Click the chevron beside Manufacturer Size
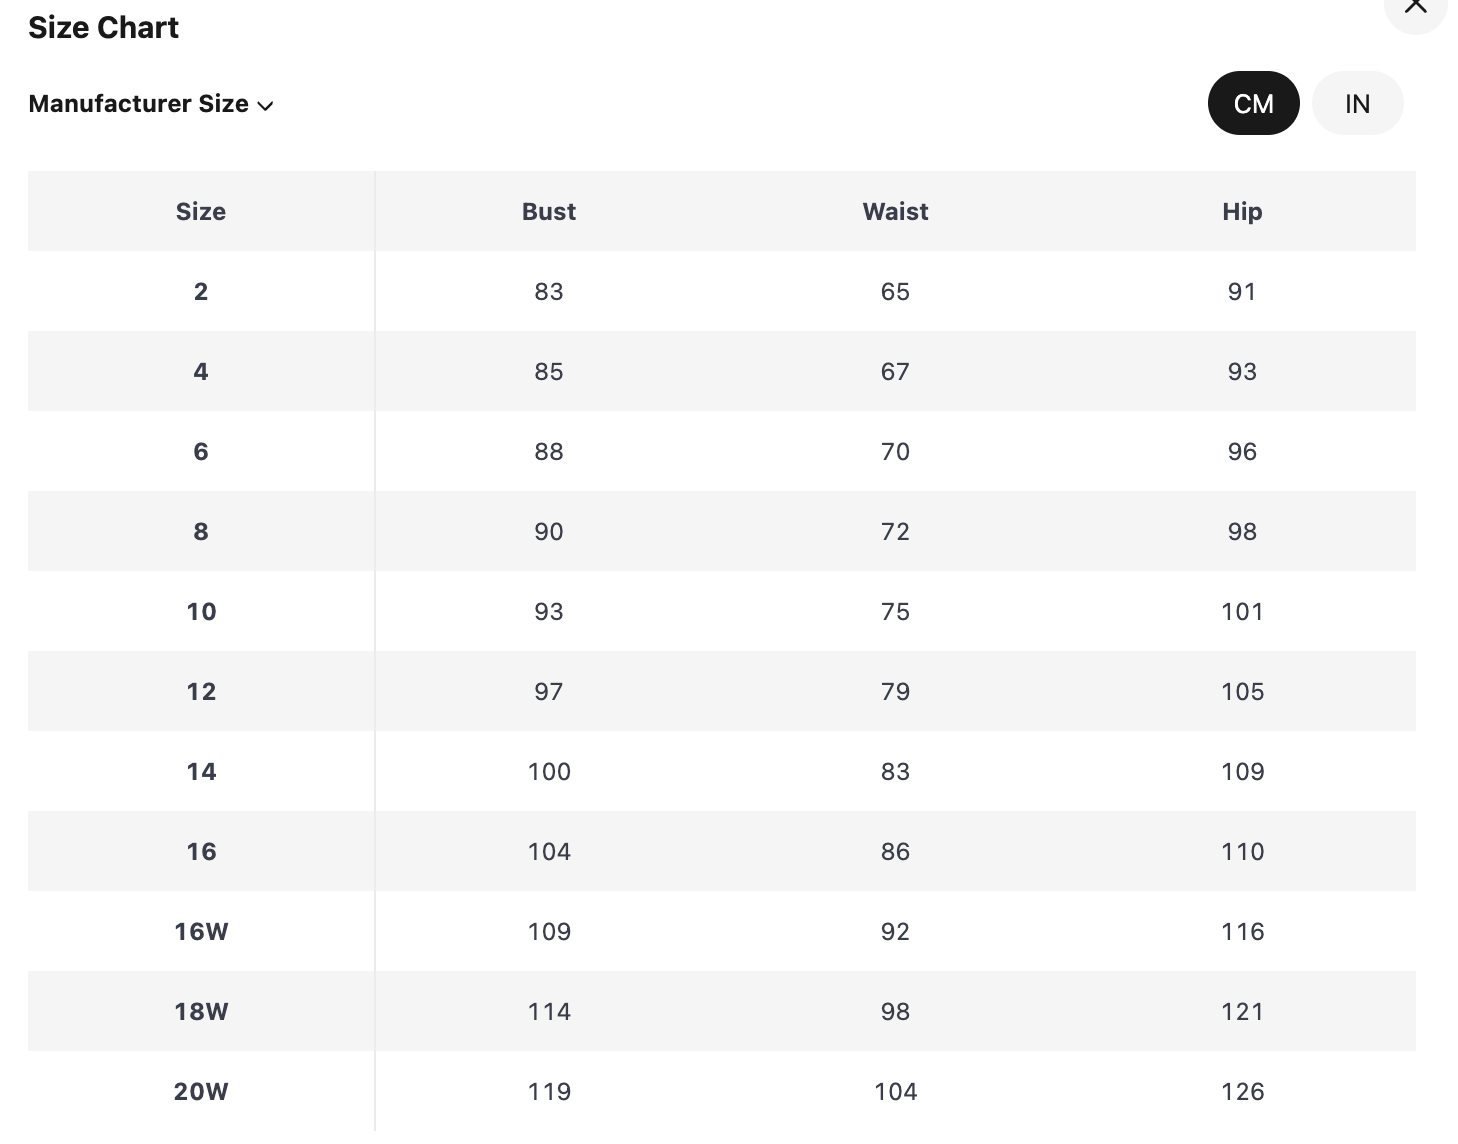The height and width of the screenshot is (1144, 1458). [x=265, y=105]
